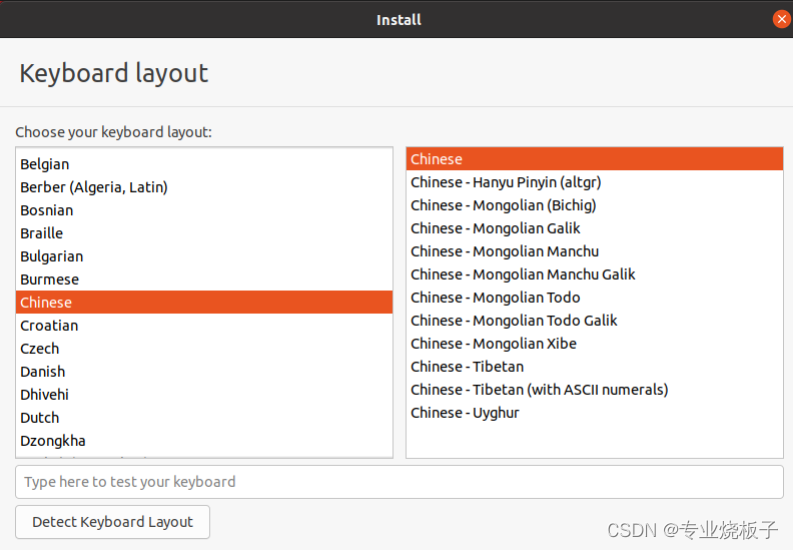Image resolution: width=793 pixels, height=550 pixels.
Task: Select Chinese - Mongolian Manchu variant
Action: [595, 252]
